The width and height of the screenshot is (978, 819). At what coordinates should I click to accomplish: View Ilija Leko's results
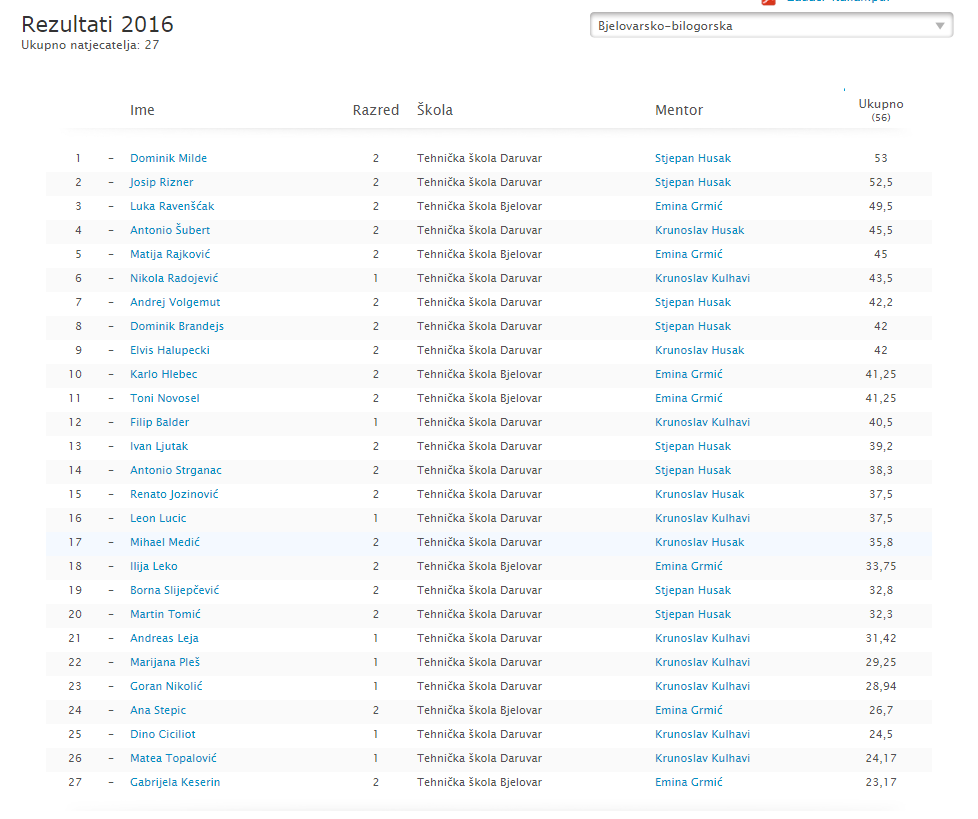153,566
